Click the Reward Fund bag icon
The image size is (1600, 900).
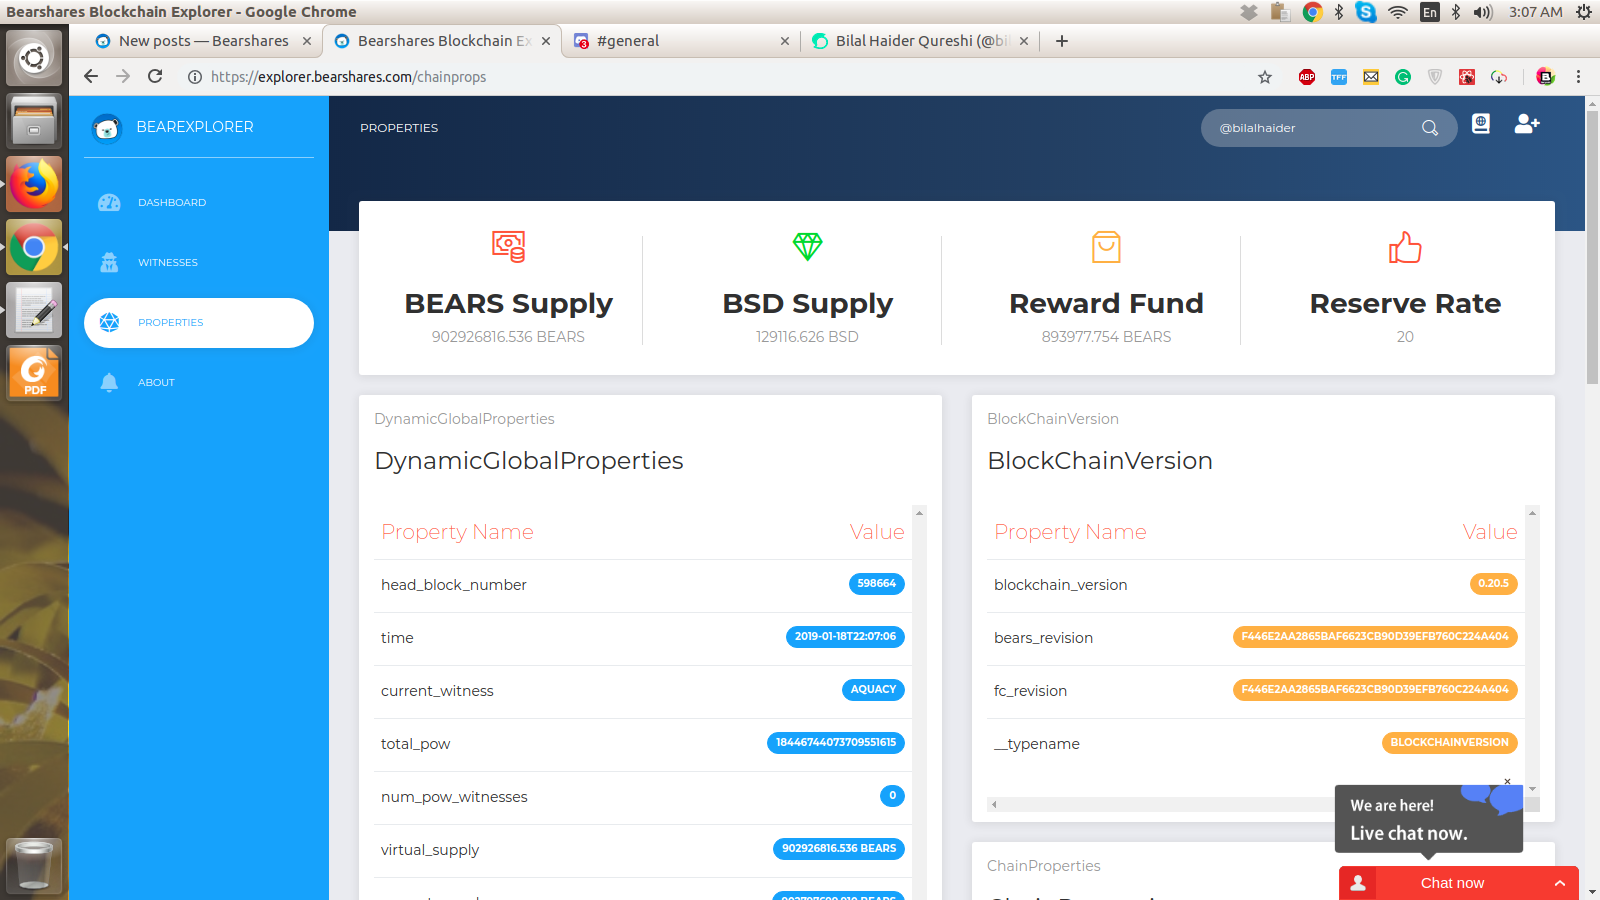click(x=1106, y=247)
